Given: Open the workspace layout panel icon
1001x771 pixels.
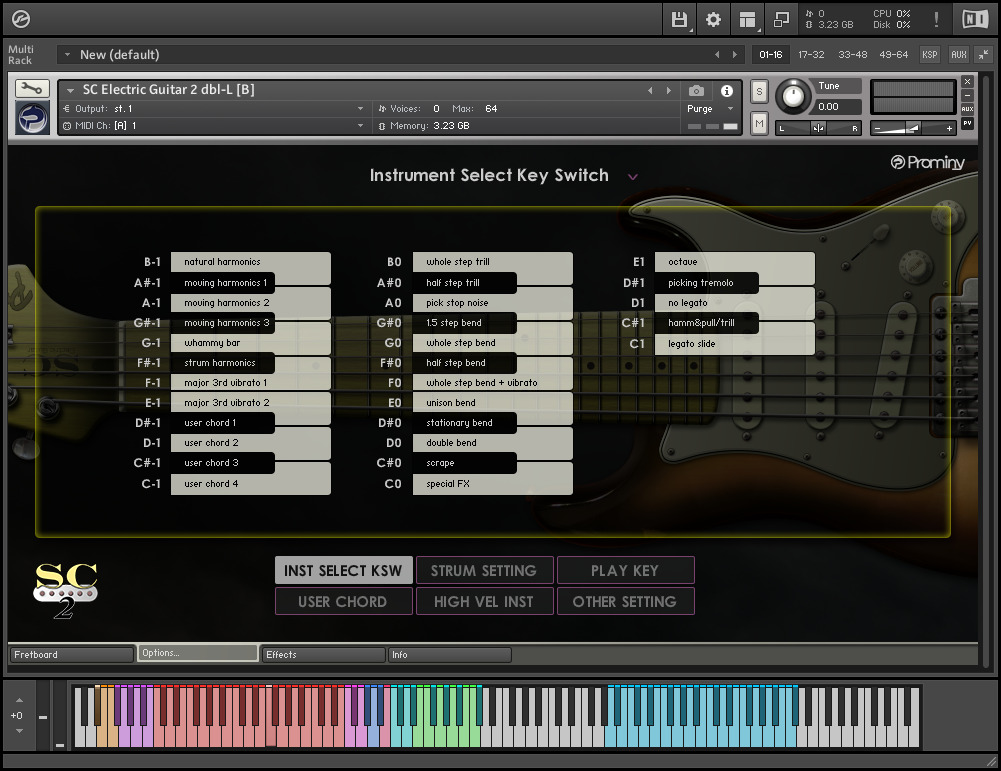Looking at the screenshot, I should point(747,20).
